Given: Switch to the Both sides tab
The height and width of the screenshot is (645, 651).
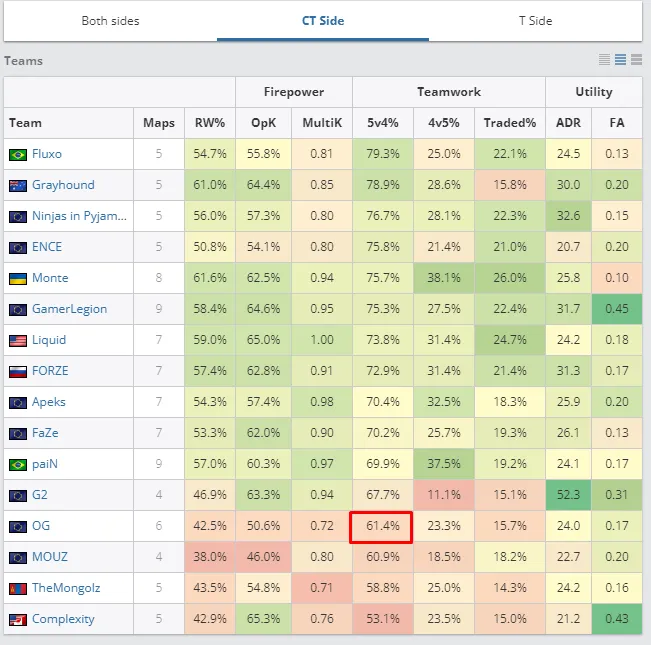Looking at the screenshot, I should click(x=110, y=21).
